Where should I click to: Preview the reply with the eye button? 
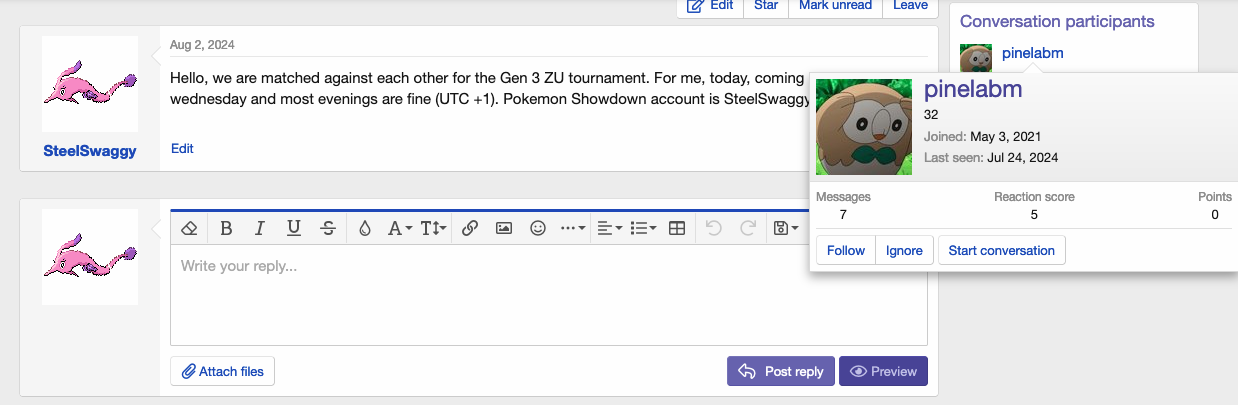[x=883, y=371]
